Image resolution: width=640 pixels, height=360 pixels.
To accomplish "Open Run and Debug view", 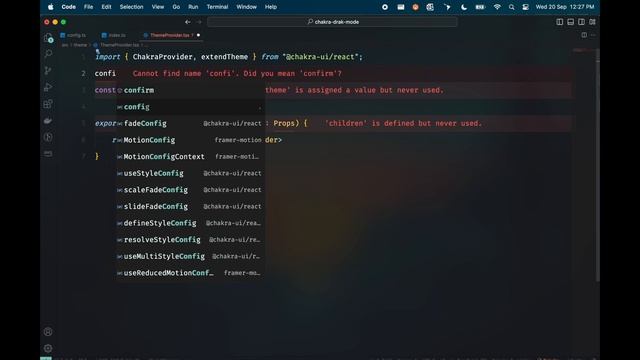I will coord(48,87).
